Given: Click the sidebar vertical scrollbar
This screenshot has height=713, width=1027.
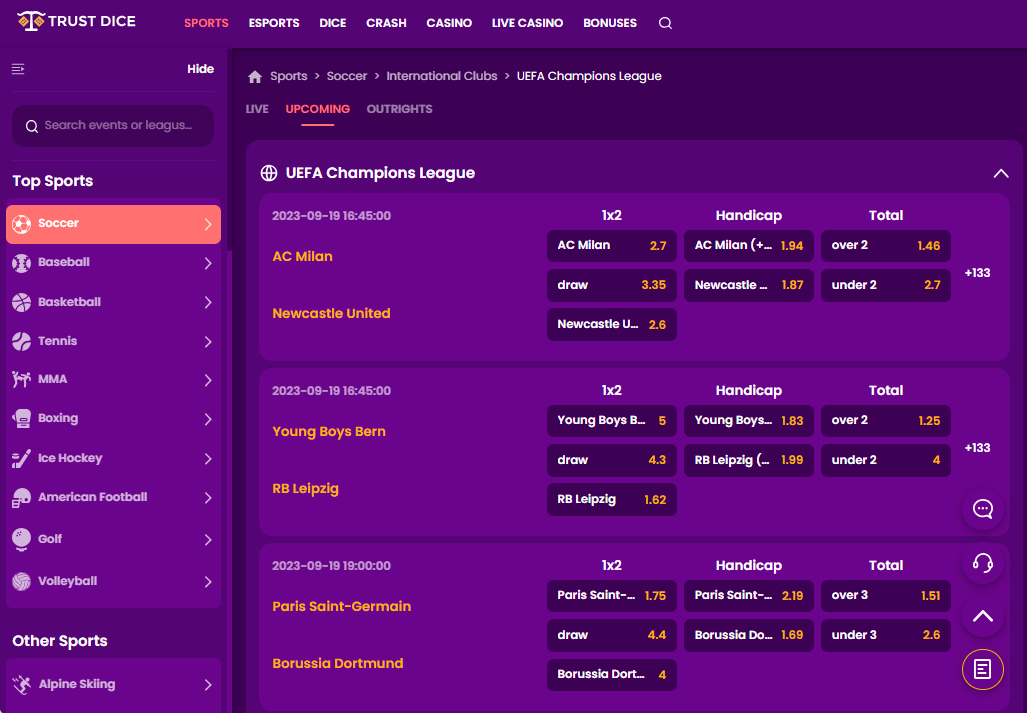Looking at the screenshot, I should [x=229, y=151].
